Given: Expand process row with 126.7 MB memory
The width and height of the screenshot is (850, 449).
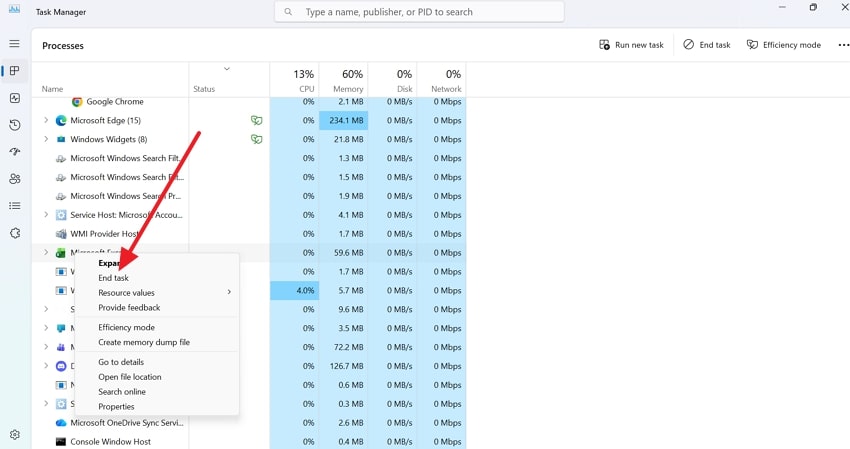Looking at the screenshot, I should [46, 366].
